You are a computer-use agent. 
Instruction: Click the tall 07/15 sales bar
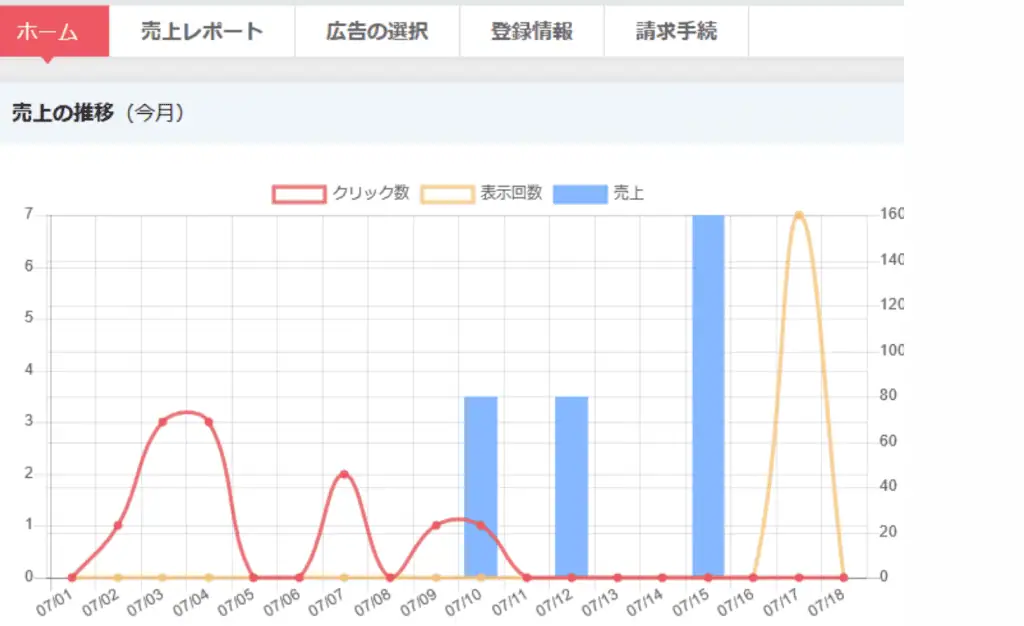(708, 396)
